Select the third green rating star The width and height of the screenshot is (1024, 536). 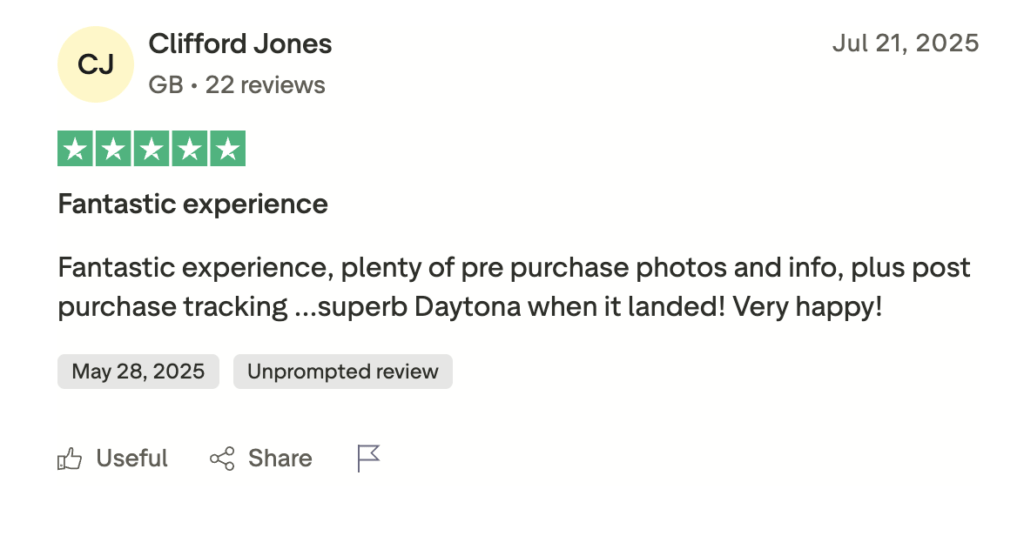point(152,149)
